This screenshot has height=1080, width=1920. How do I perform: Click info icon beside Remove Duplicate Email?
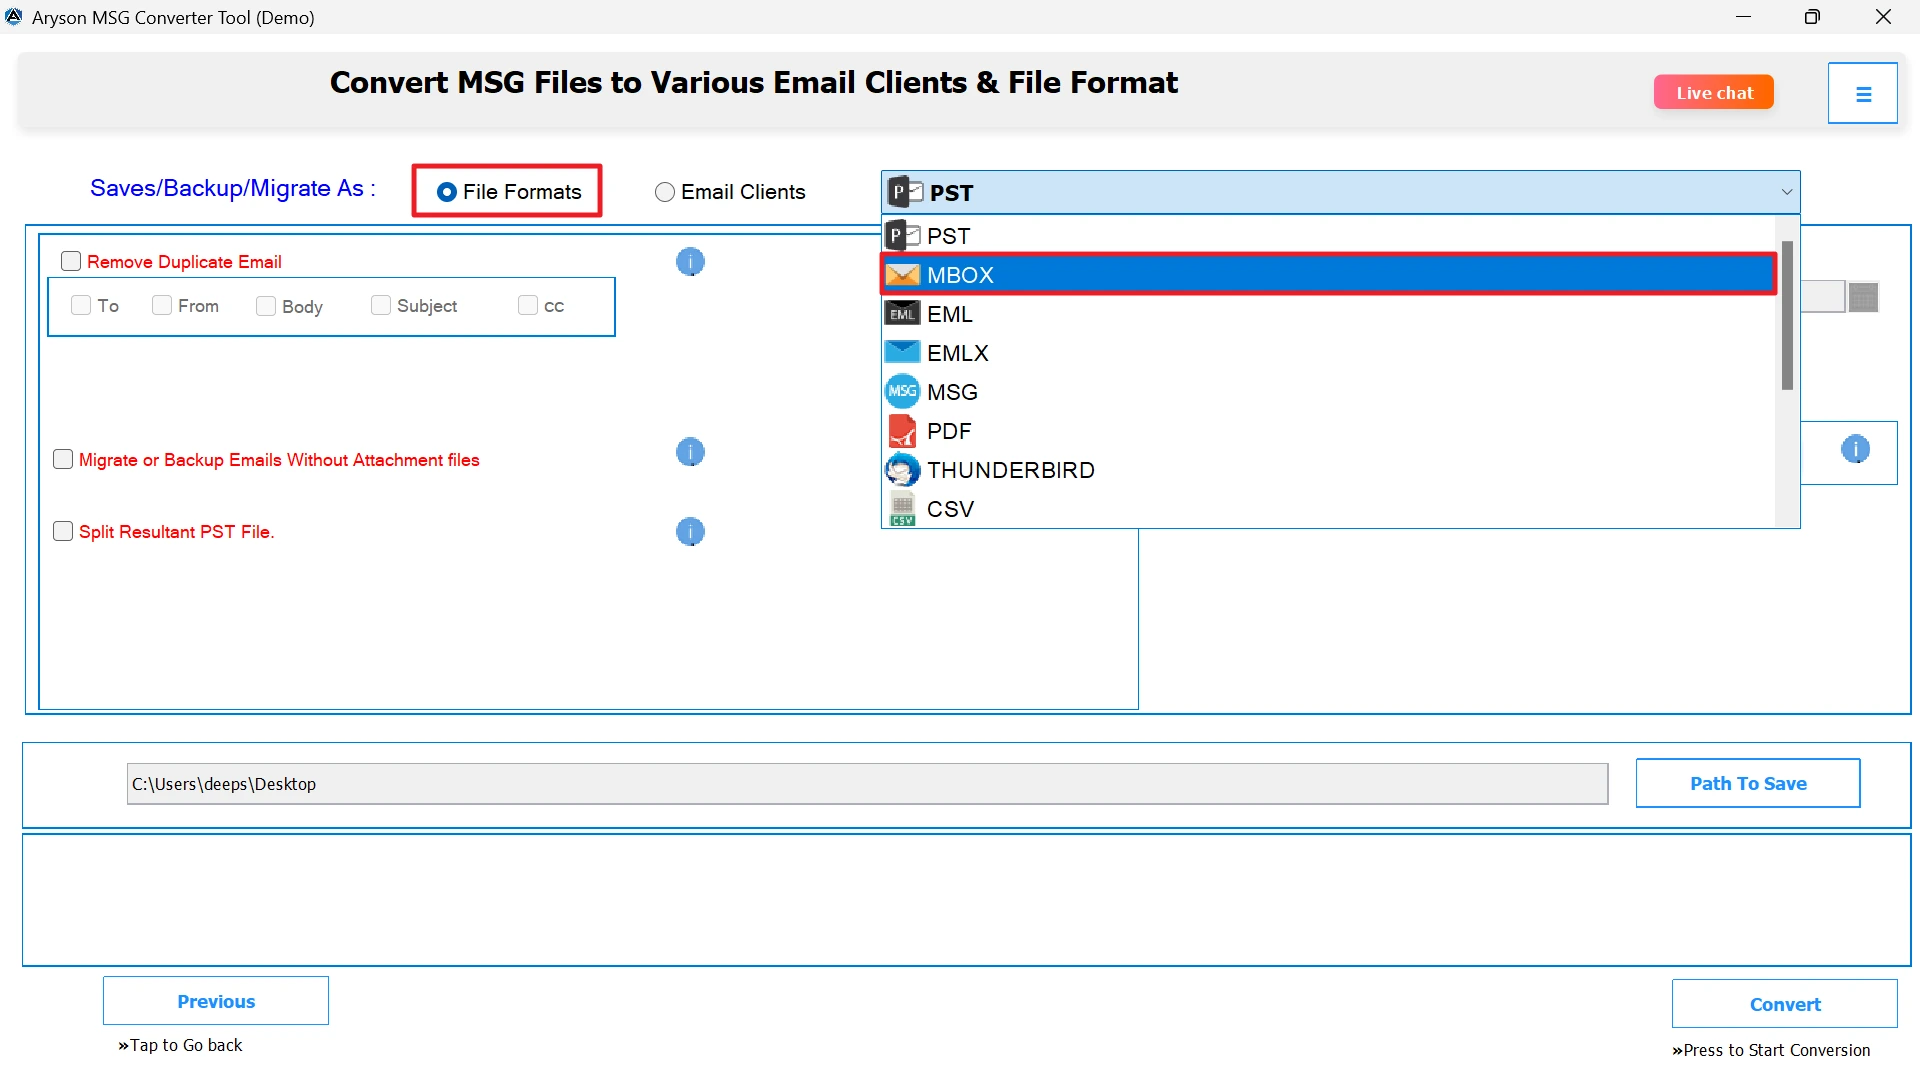690,262
